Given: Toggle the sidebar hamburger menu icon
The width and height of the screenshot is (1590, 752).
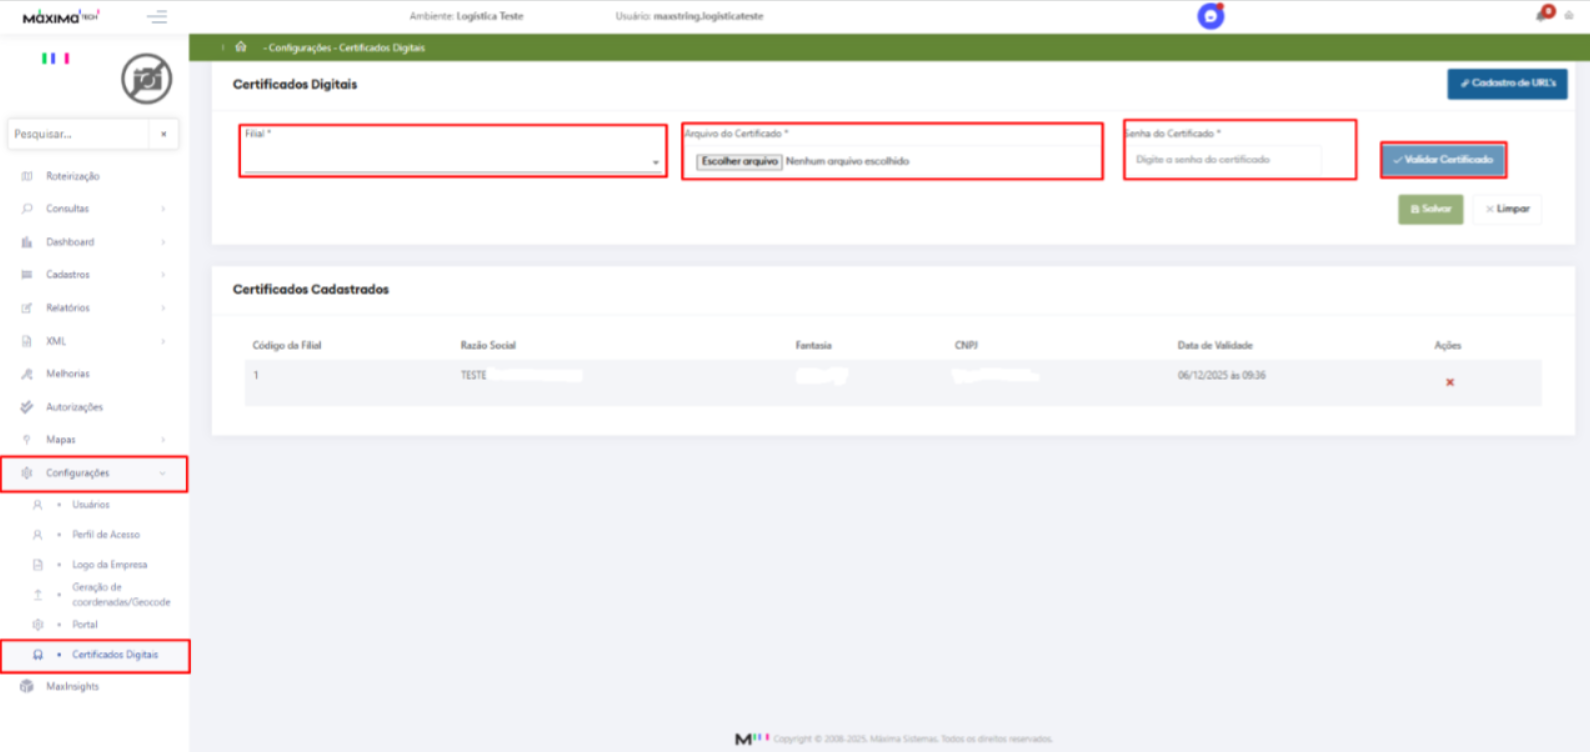Looking at the screenshot, I should pyautogui.click(x=157, y=17).
